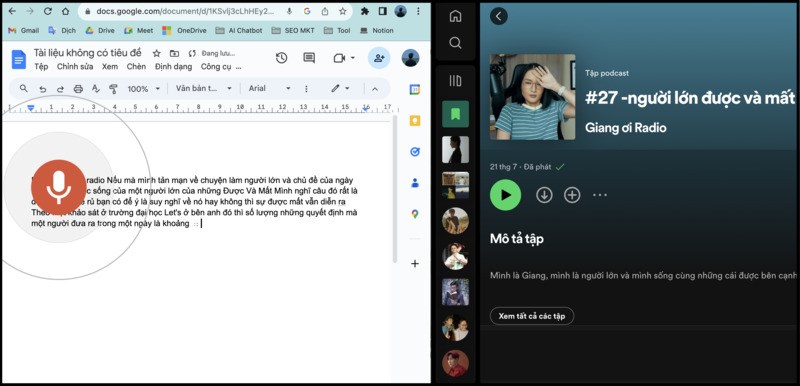
Task: Download the Spotify podcast episode
Action: pyautogui.click(x=544, y=195)
